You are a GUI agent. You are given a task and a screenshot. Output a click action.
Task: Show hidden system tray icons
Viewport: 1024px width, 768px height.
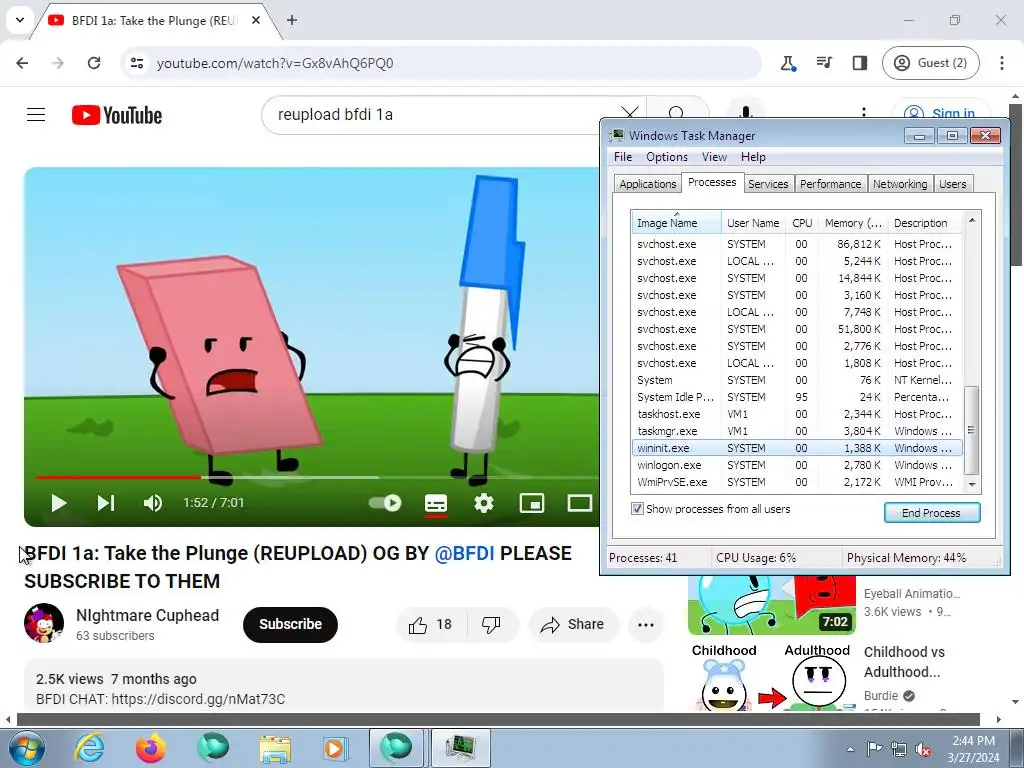(850, 749)
